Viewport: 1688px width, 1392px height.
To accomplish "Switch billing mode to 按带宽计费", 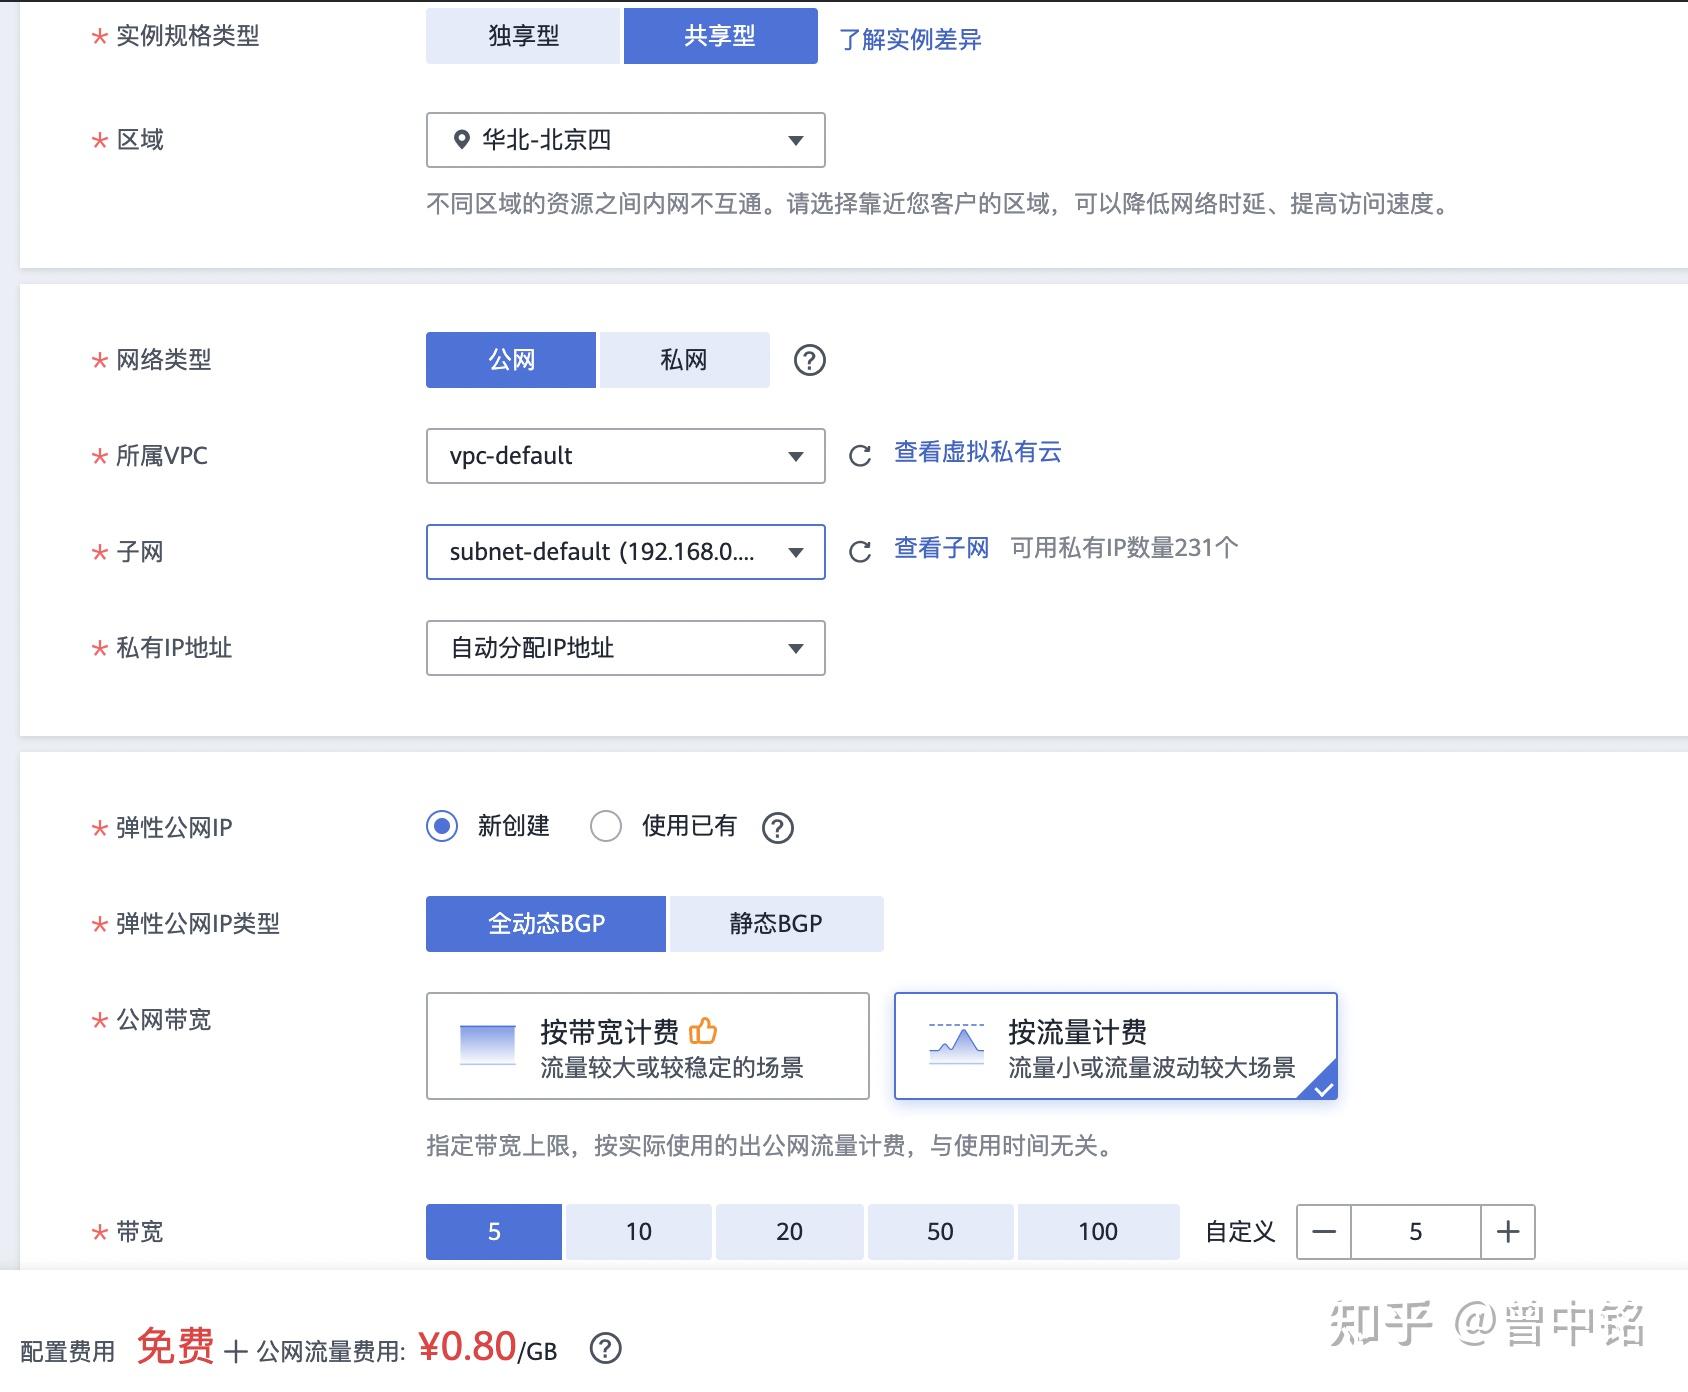I will coord(647,1045).
